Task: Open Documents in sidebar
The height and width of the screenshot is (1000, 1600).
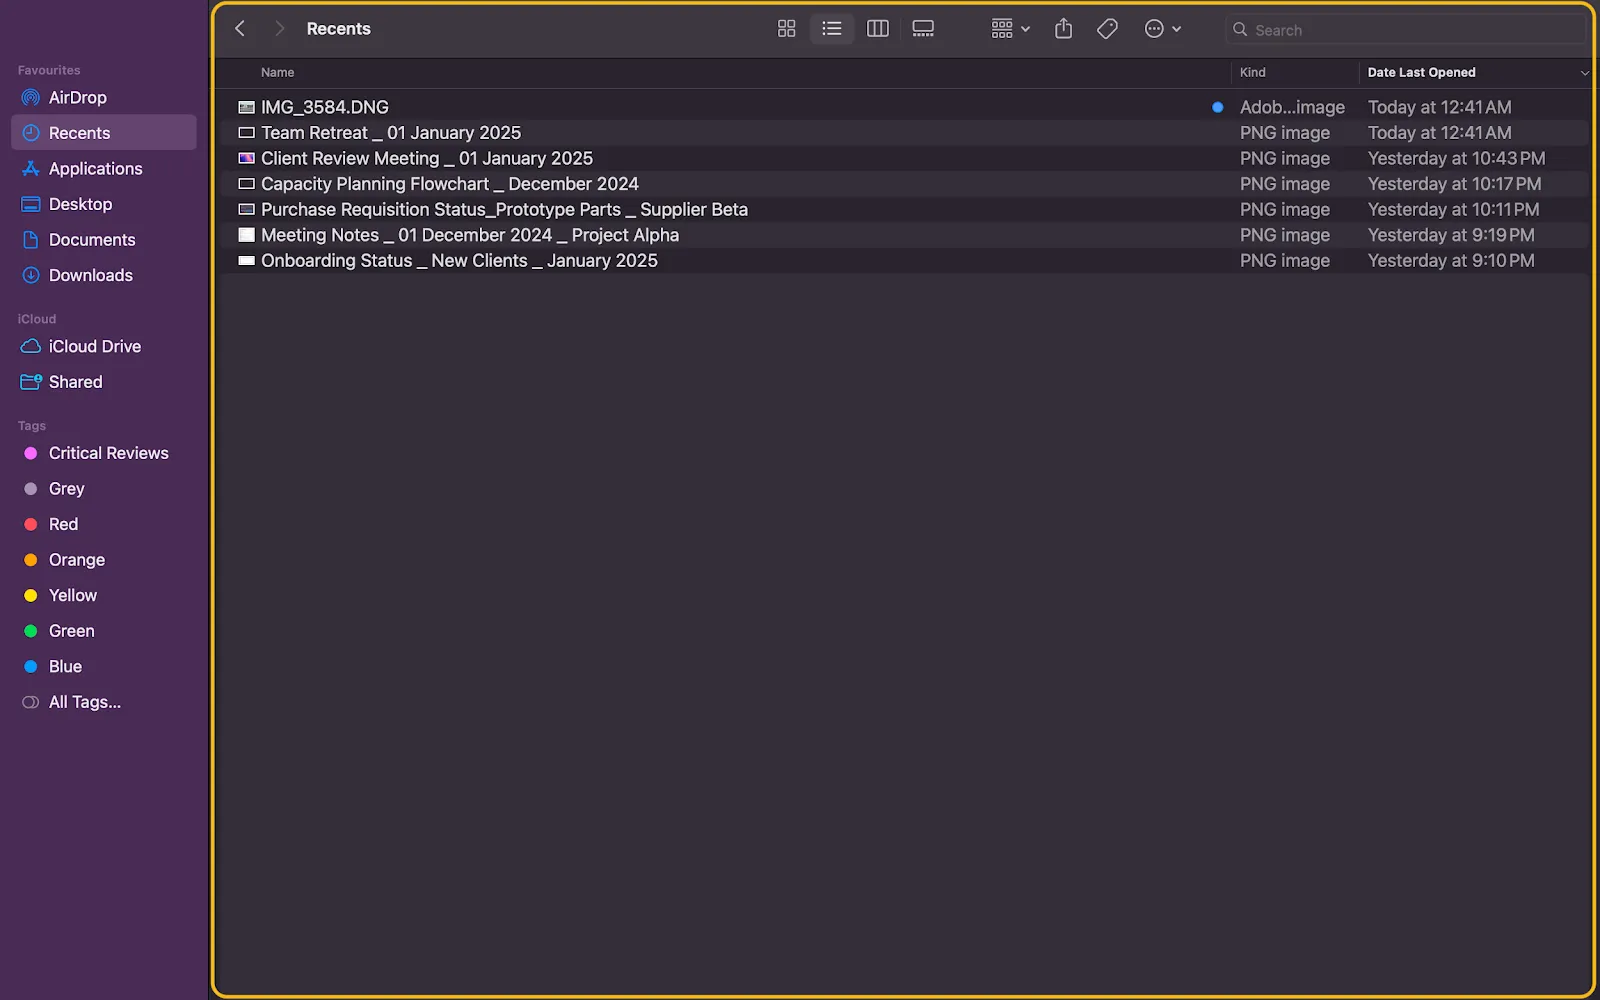Action: [104, 240]
